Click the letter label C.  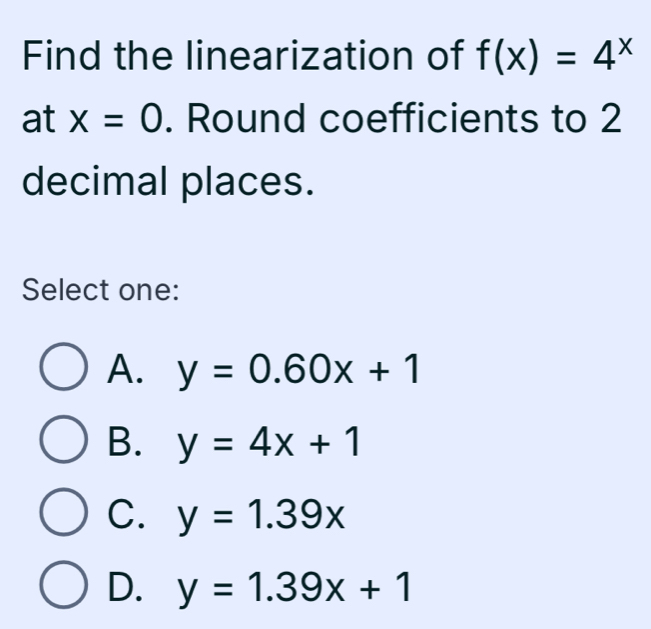[x=126, y=515]
